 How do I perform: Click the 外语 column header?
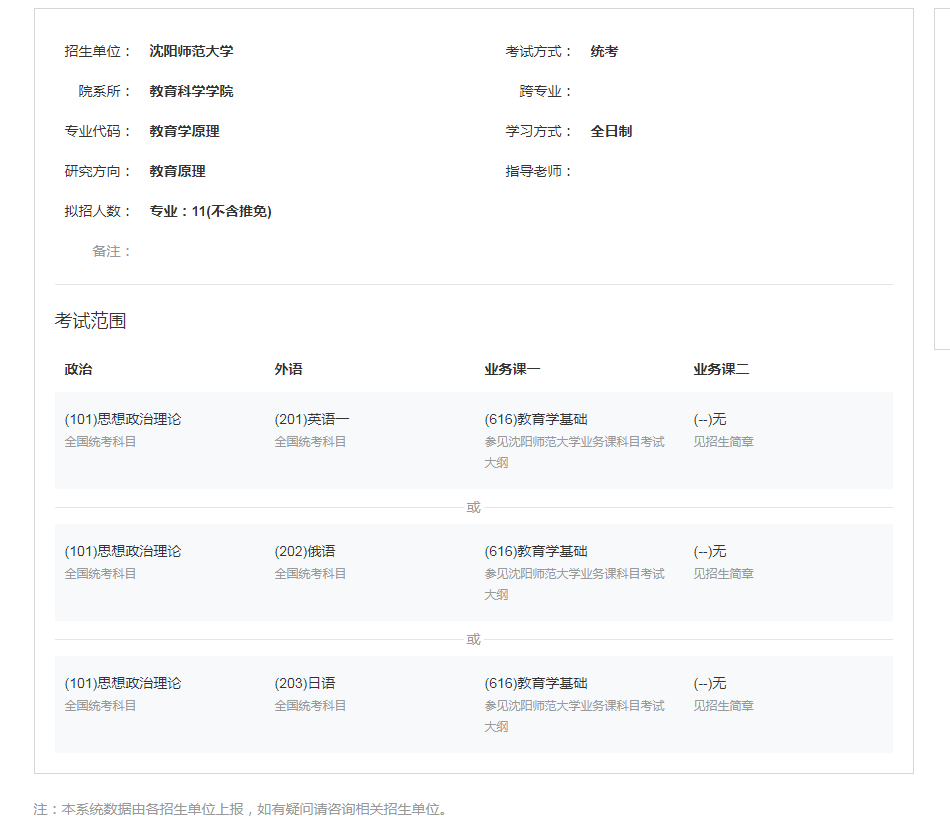coord(288,369)
